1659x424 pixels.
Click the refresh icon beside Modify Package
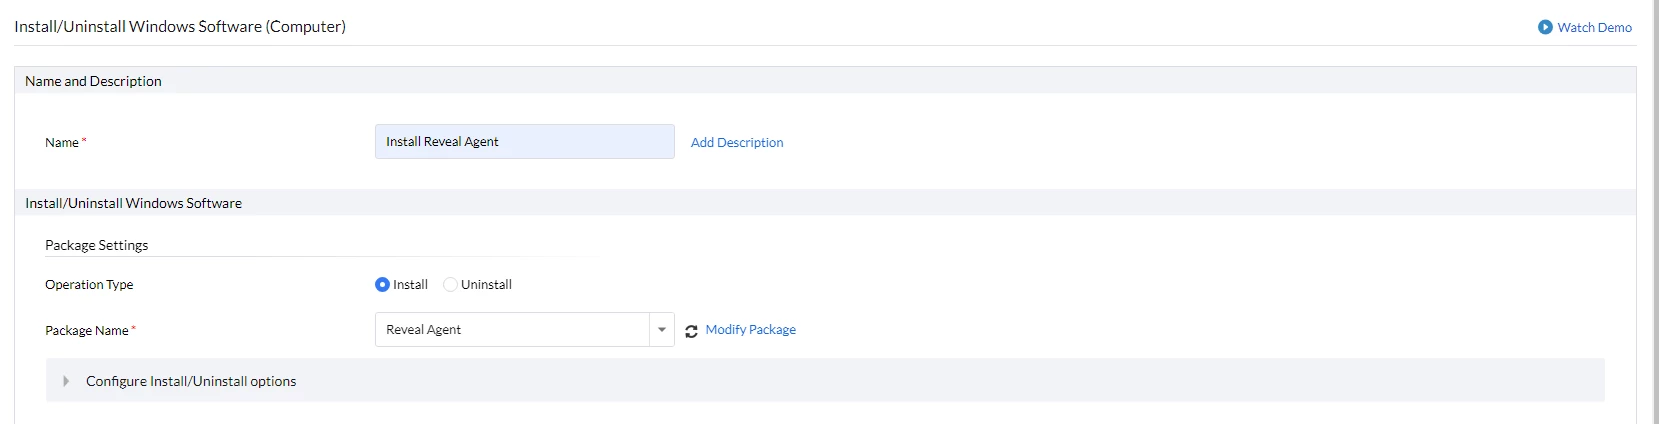691,331
